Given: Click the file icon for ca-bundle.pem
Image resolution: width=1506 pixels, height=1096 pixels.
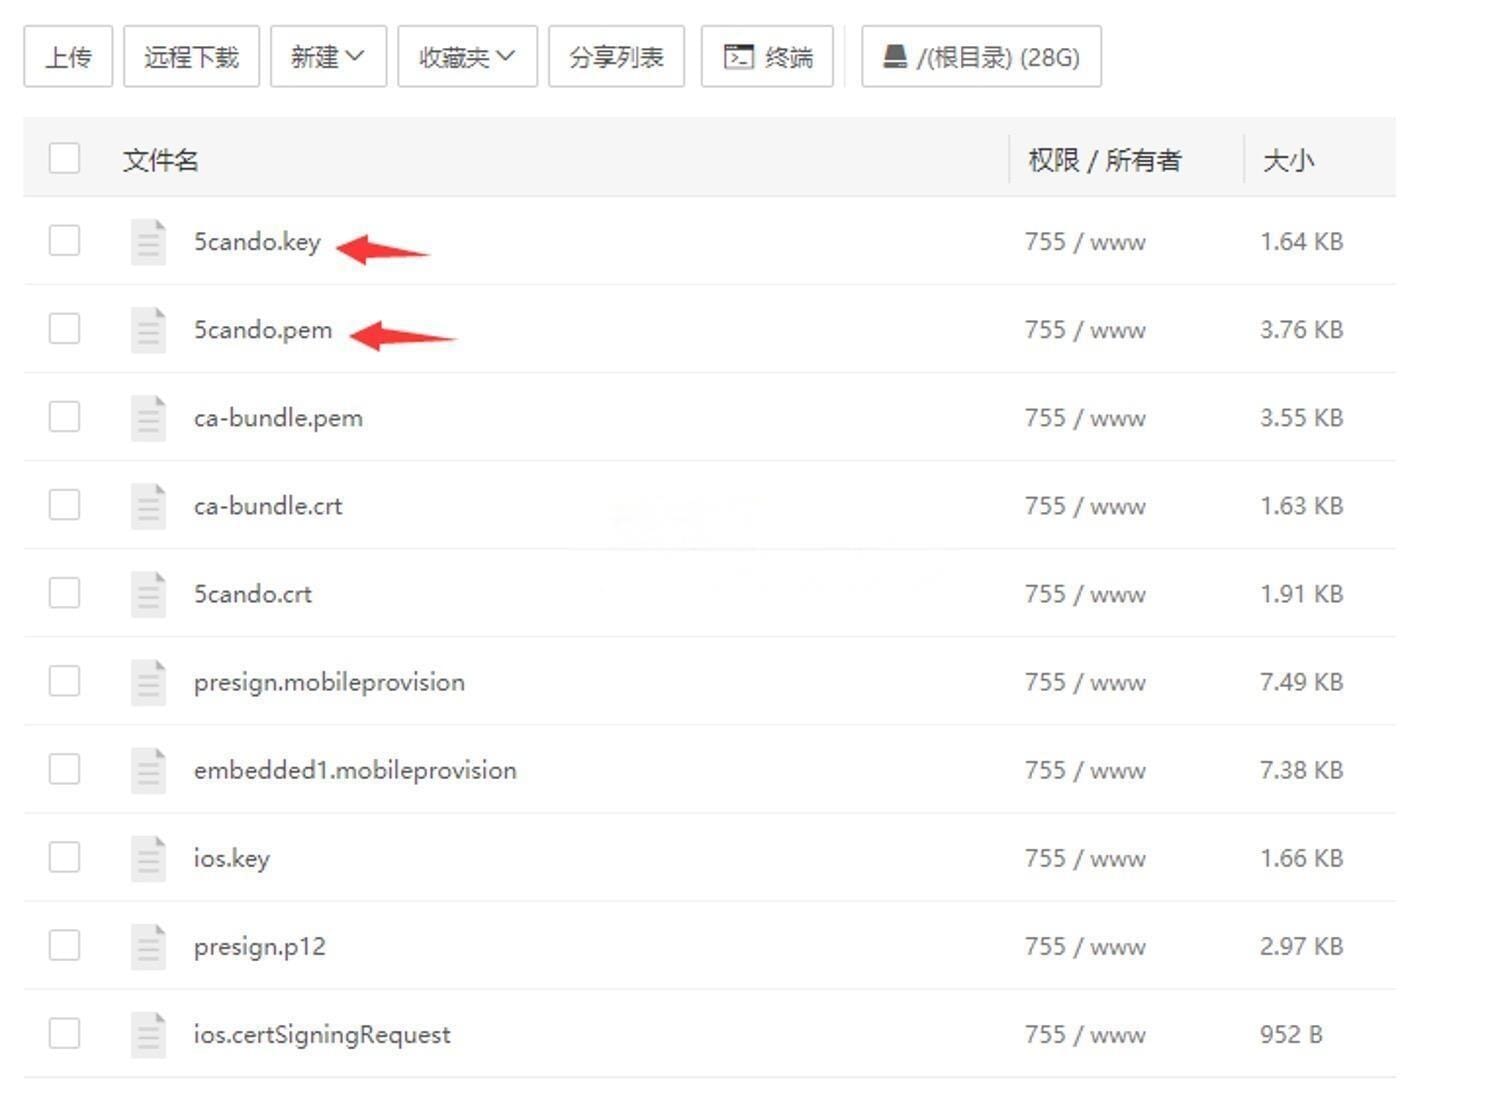Looking at the screenshot, I should tap(148, 417).
